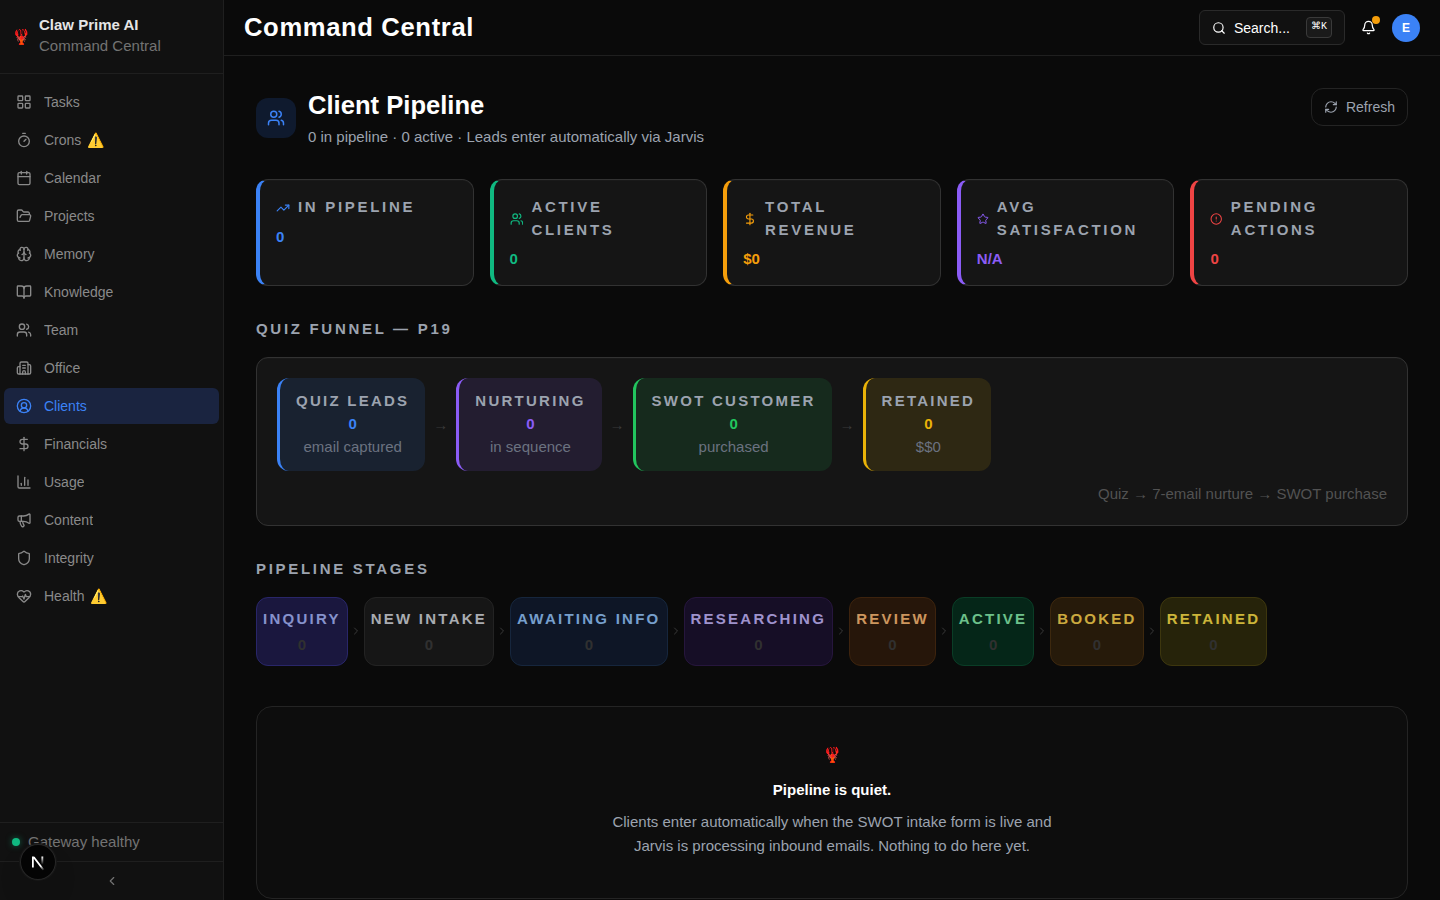Select the Researching pipeline stage
This screenshot has width=1440, height=900.
point(758,632)
